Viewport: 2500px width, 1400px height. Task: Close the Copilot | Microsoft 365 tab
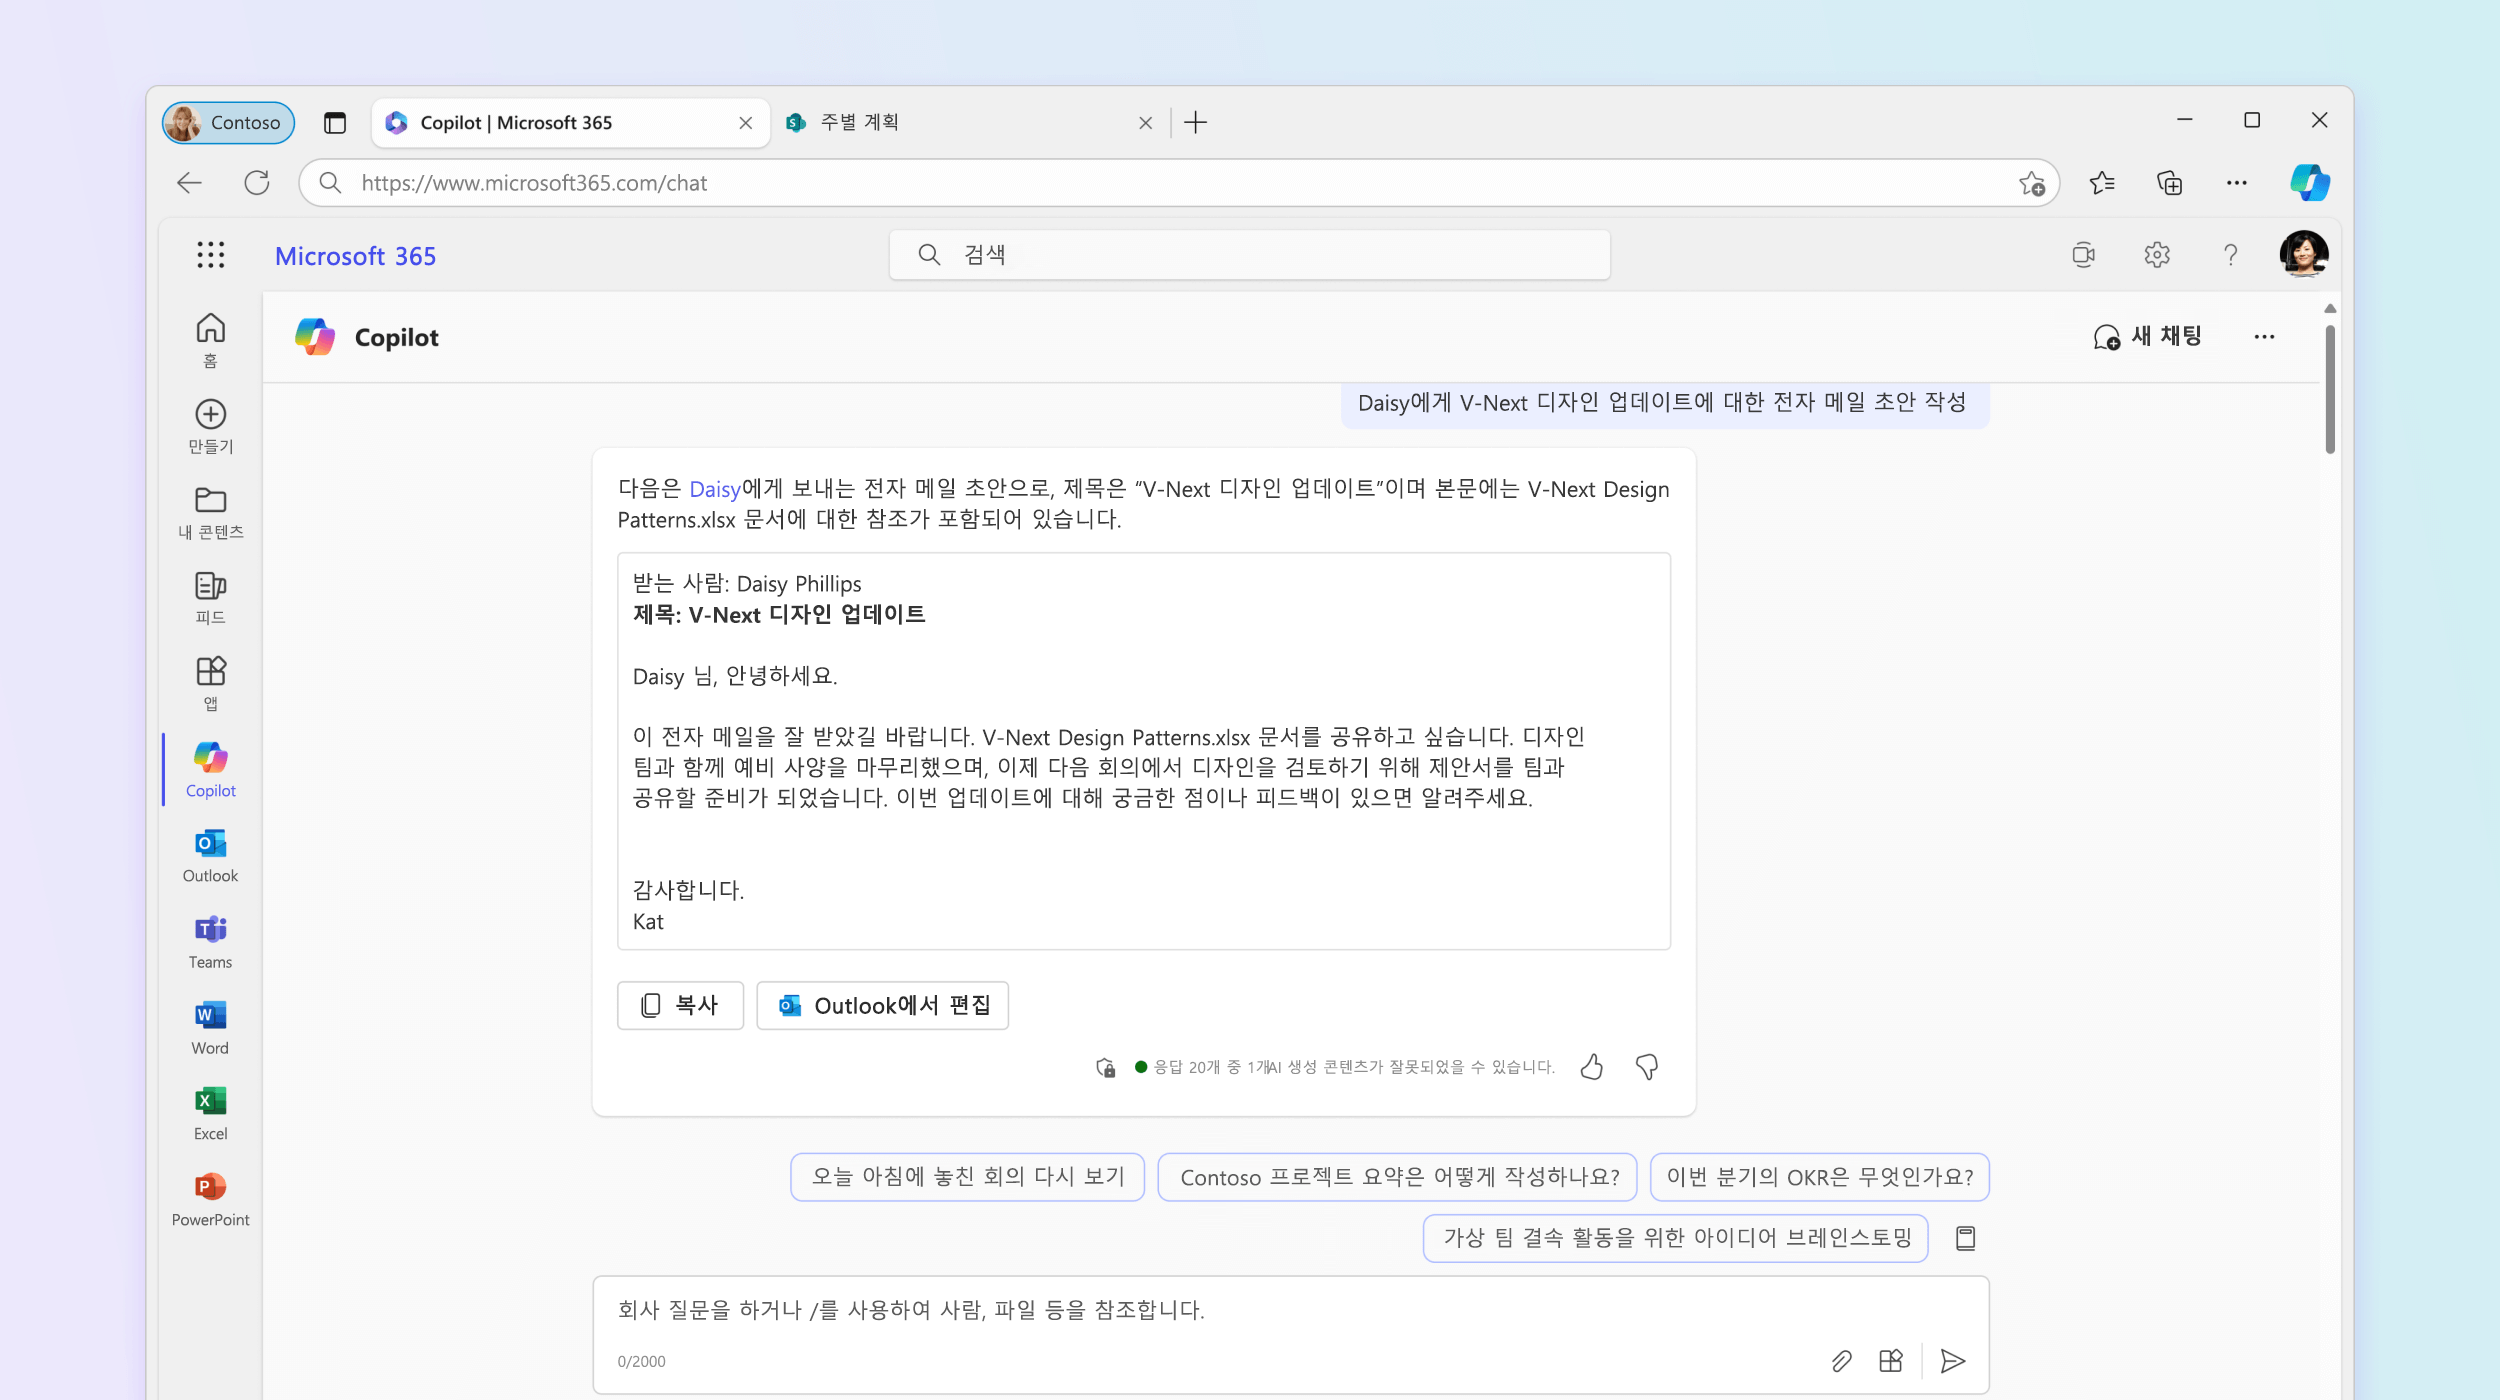click(x=745, y=122)
